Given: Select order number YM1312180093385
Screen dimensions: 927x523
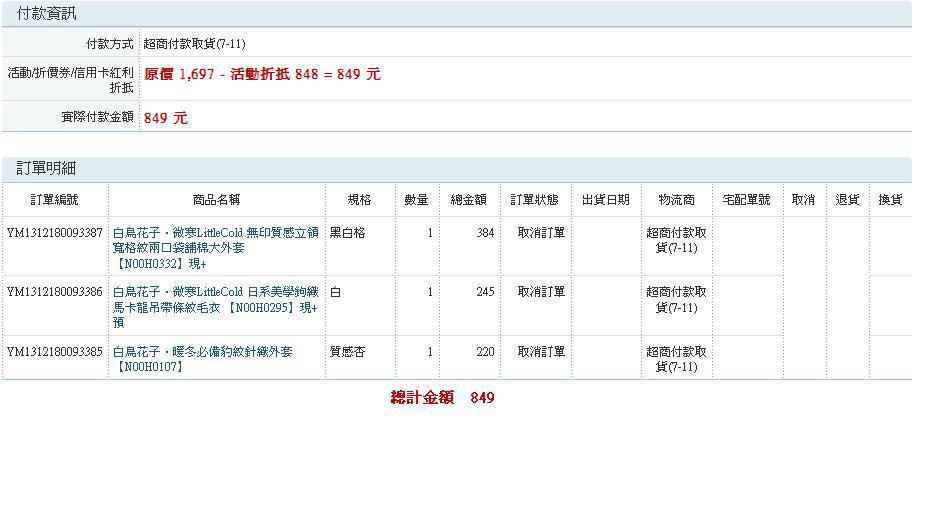Looking at the screenshot, I should [54, 352].
